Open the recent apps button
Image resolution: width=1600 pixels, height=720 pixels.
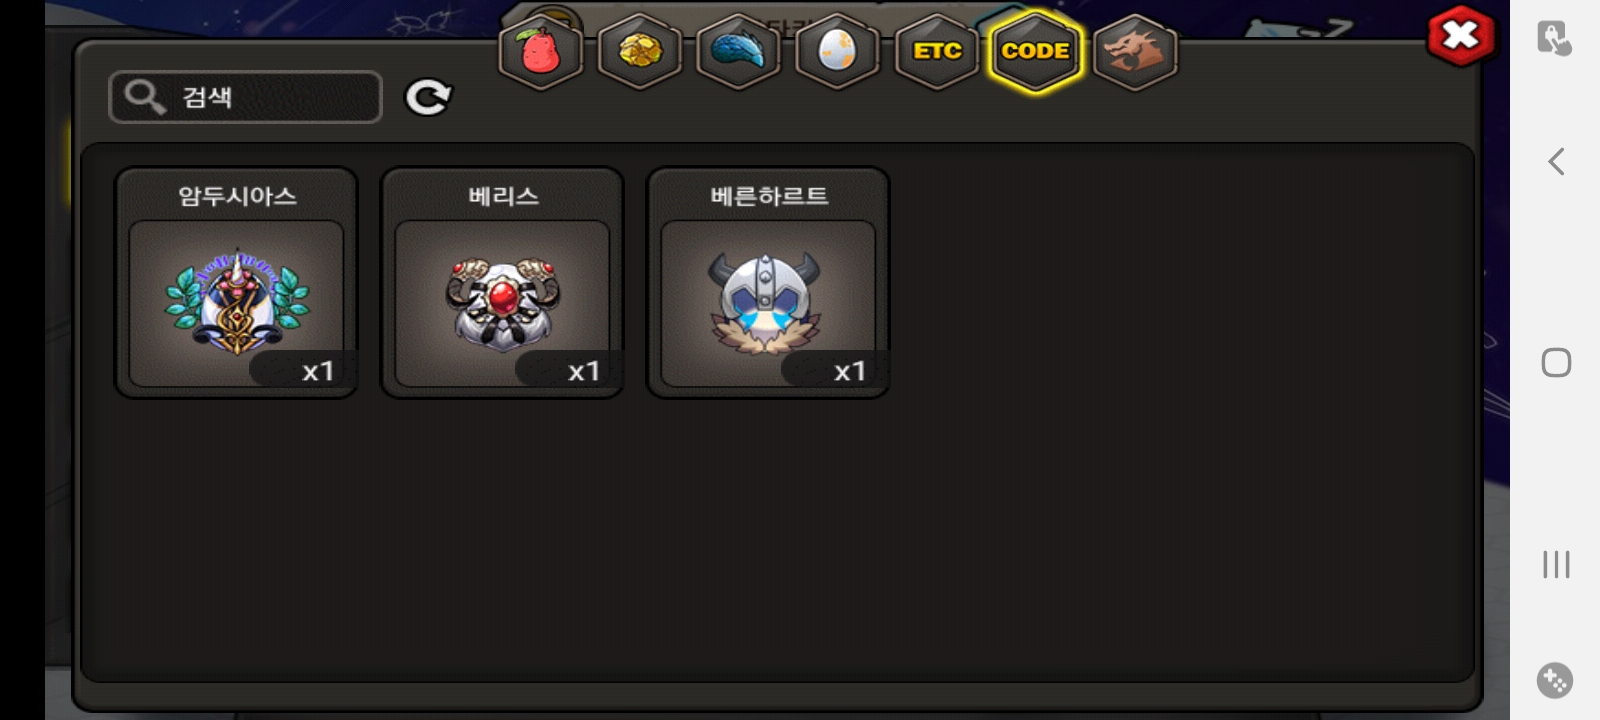pyautogui.click(x=1556, y=564)
